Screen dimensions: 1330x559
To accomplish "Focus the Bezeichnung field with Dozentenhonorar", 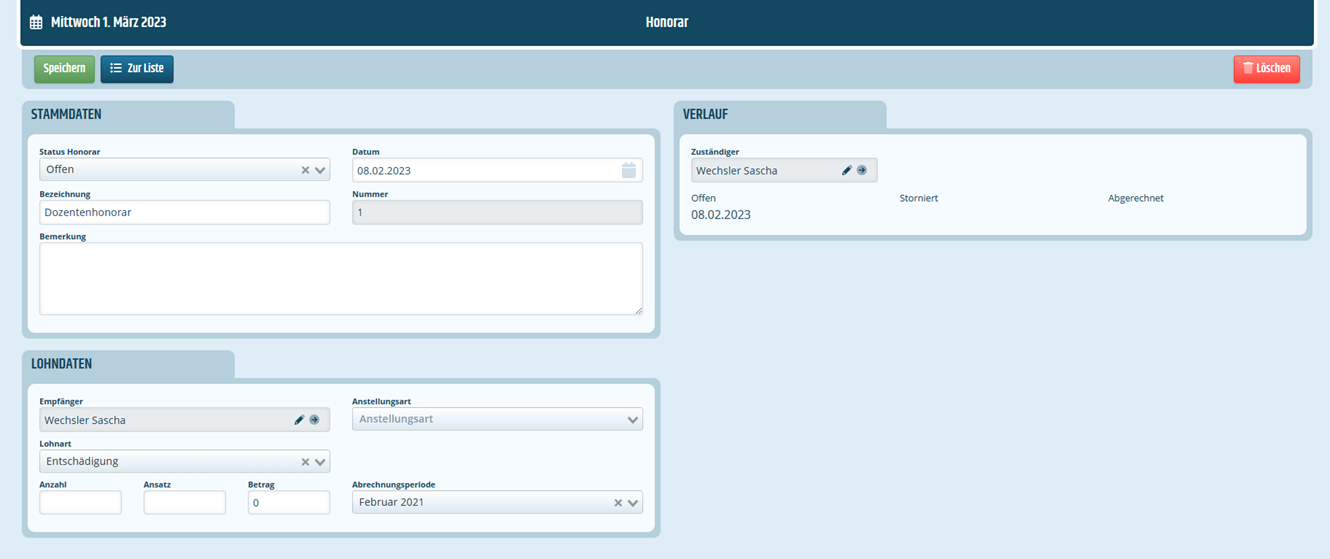I will (x=185, y=212).
